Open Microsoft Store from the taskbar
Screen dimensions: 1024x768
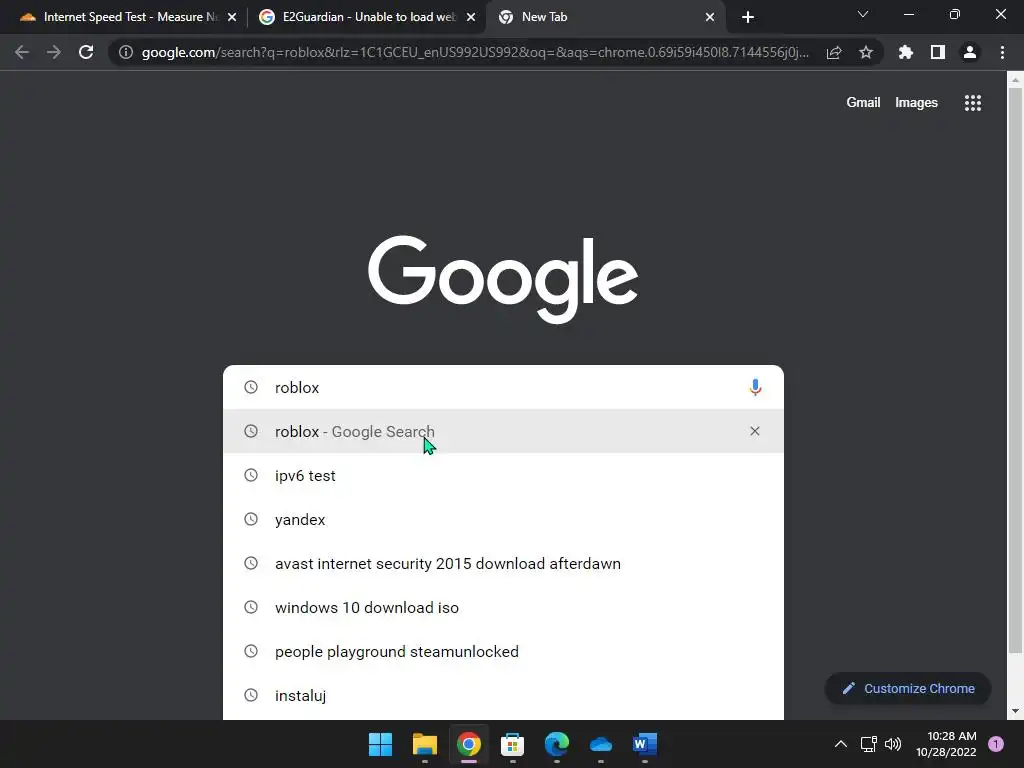click(513, 744)
